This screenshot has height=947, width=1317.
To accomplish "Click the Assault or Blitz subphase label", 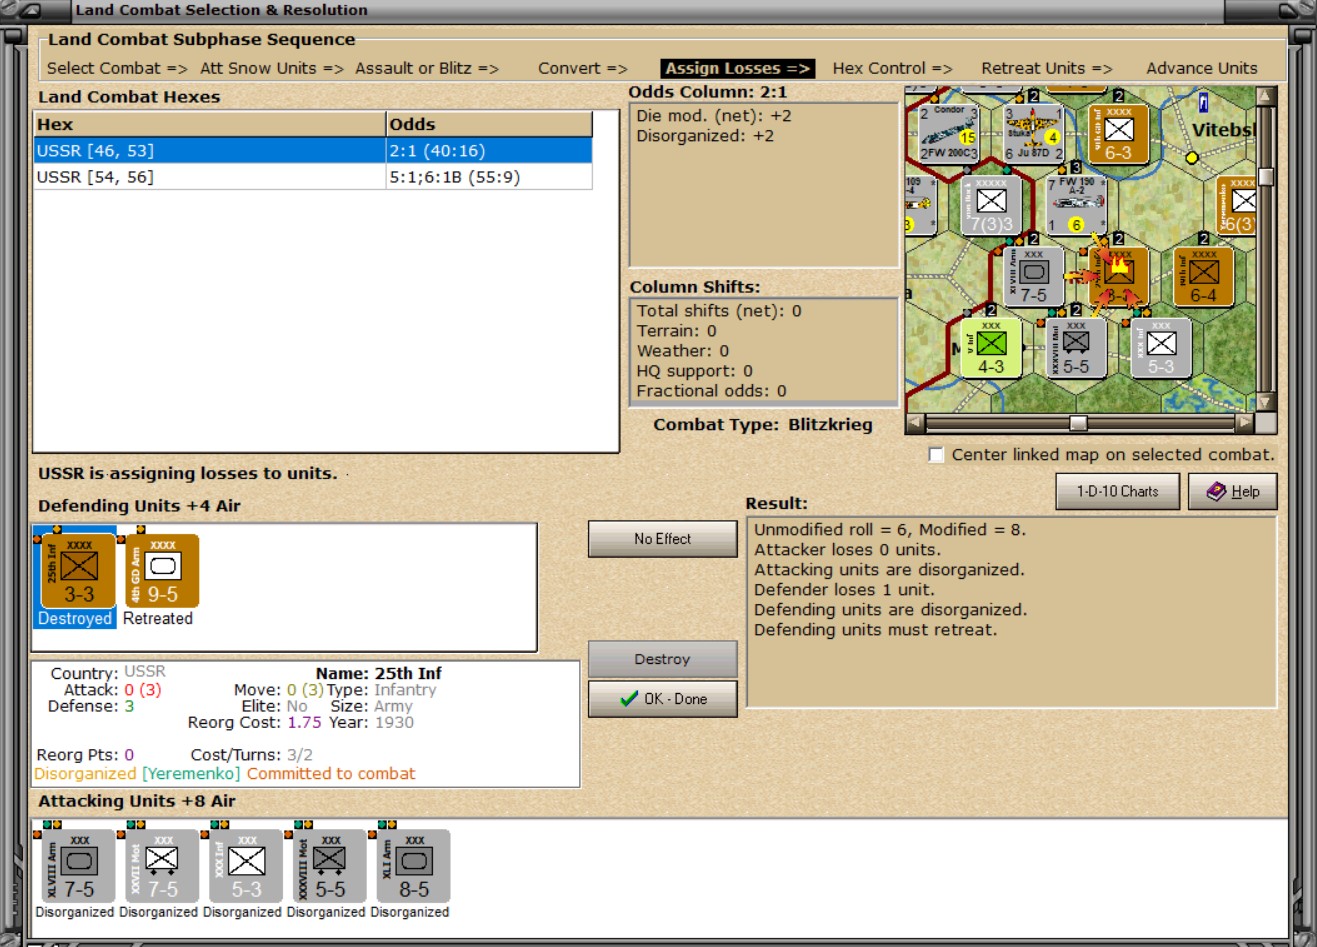I will point(427,68).
